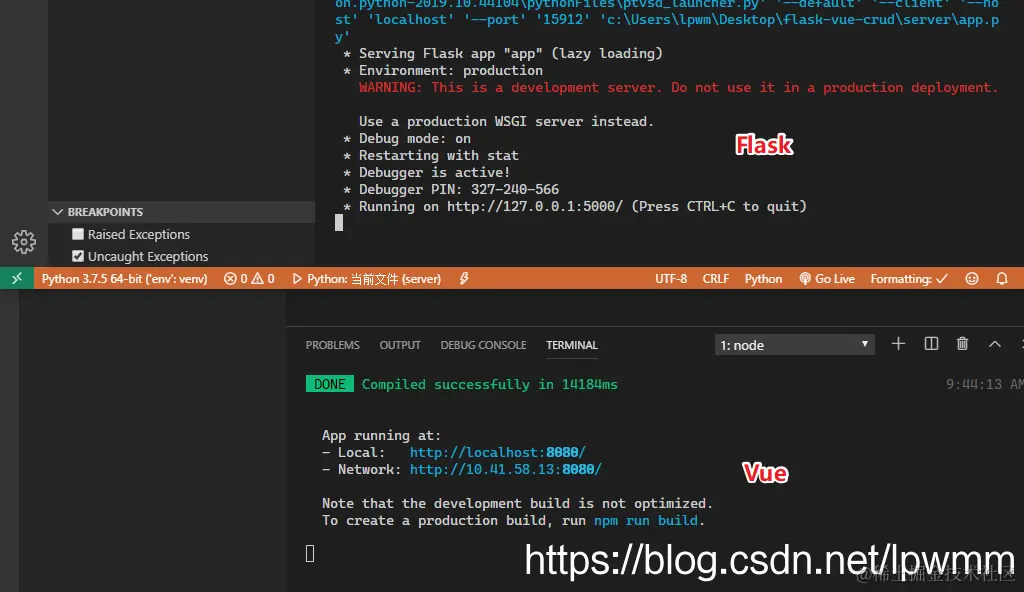Open http://localhost:8080/ link in terminal
Viewport: 1024px width, 592px height.
(x=498, y=452)
